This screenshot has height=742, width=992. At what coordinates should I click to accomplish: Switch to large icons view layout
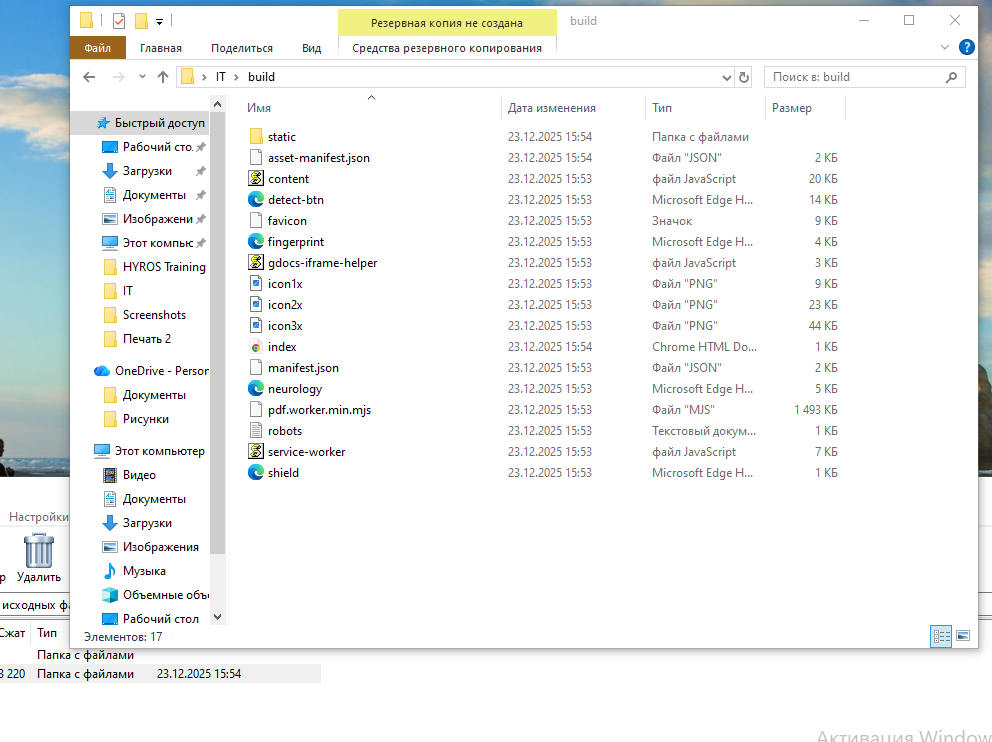pyautogui.click(x=963, y=636)
